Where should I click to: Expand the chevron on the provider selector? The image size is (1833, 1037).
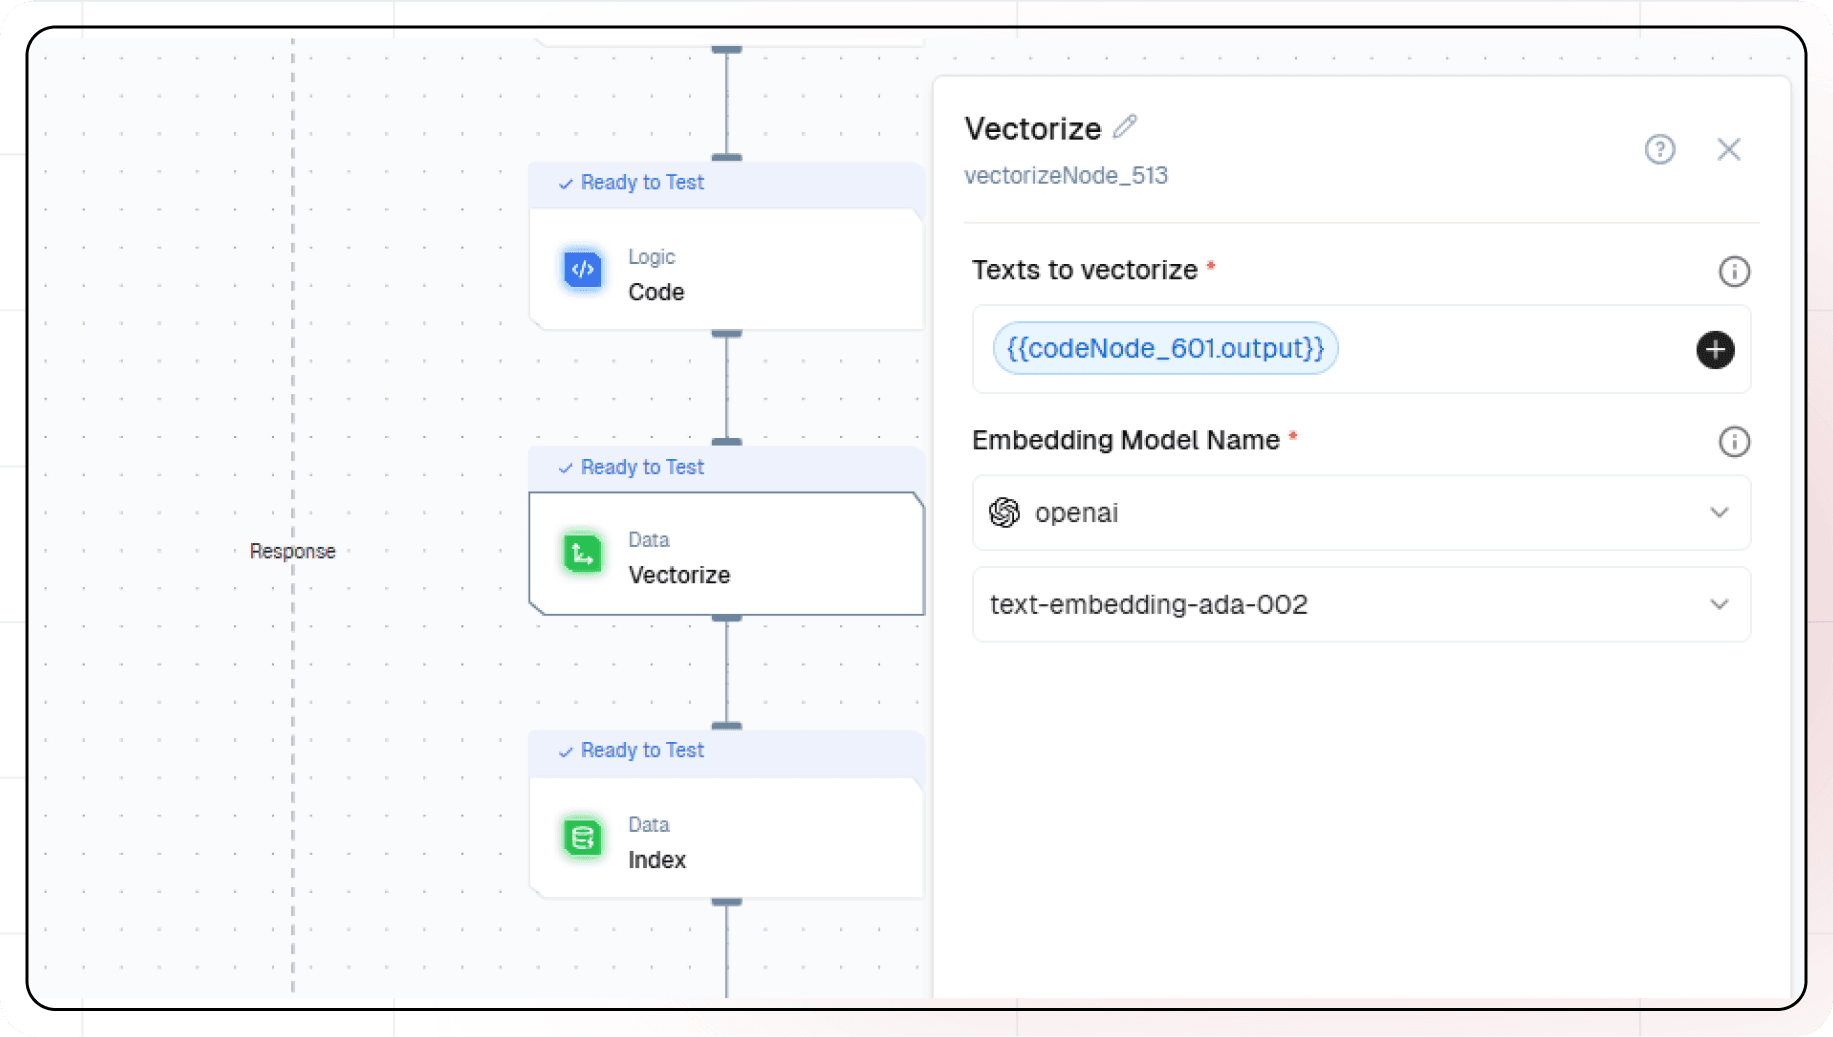coord(1719,512)
